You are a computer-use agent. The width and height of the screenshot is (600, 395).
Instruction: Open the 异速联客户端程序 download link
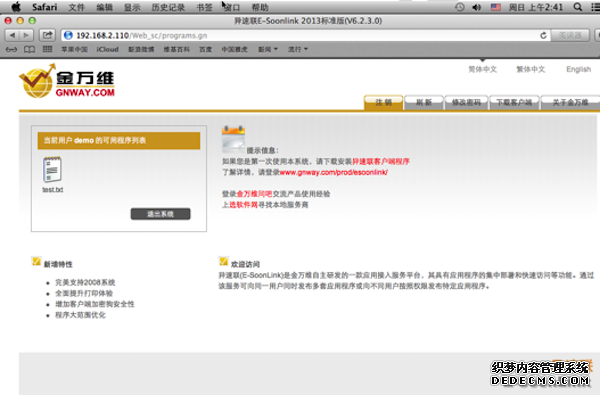click(381, 162)
